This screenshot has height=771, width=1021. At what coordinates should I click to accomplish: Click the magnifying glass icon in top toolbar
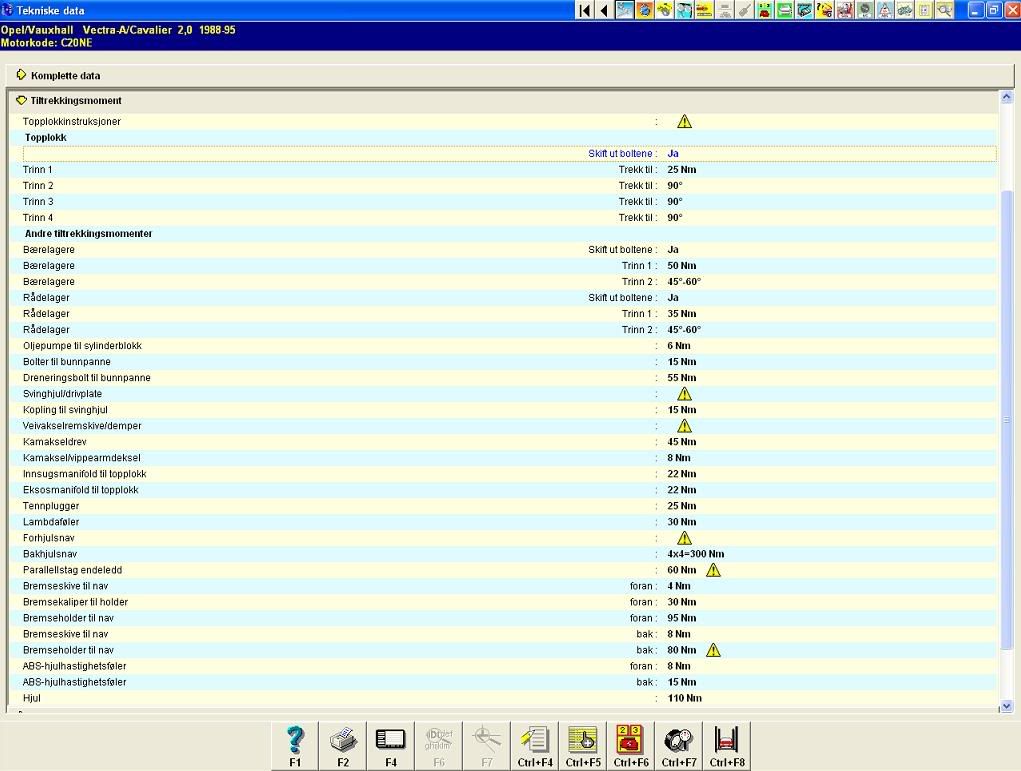tap(944, 10)
